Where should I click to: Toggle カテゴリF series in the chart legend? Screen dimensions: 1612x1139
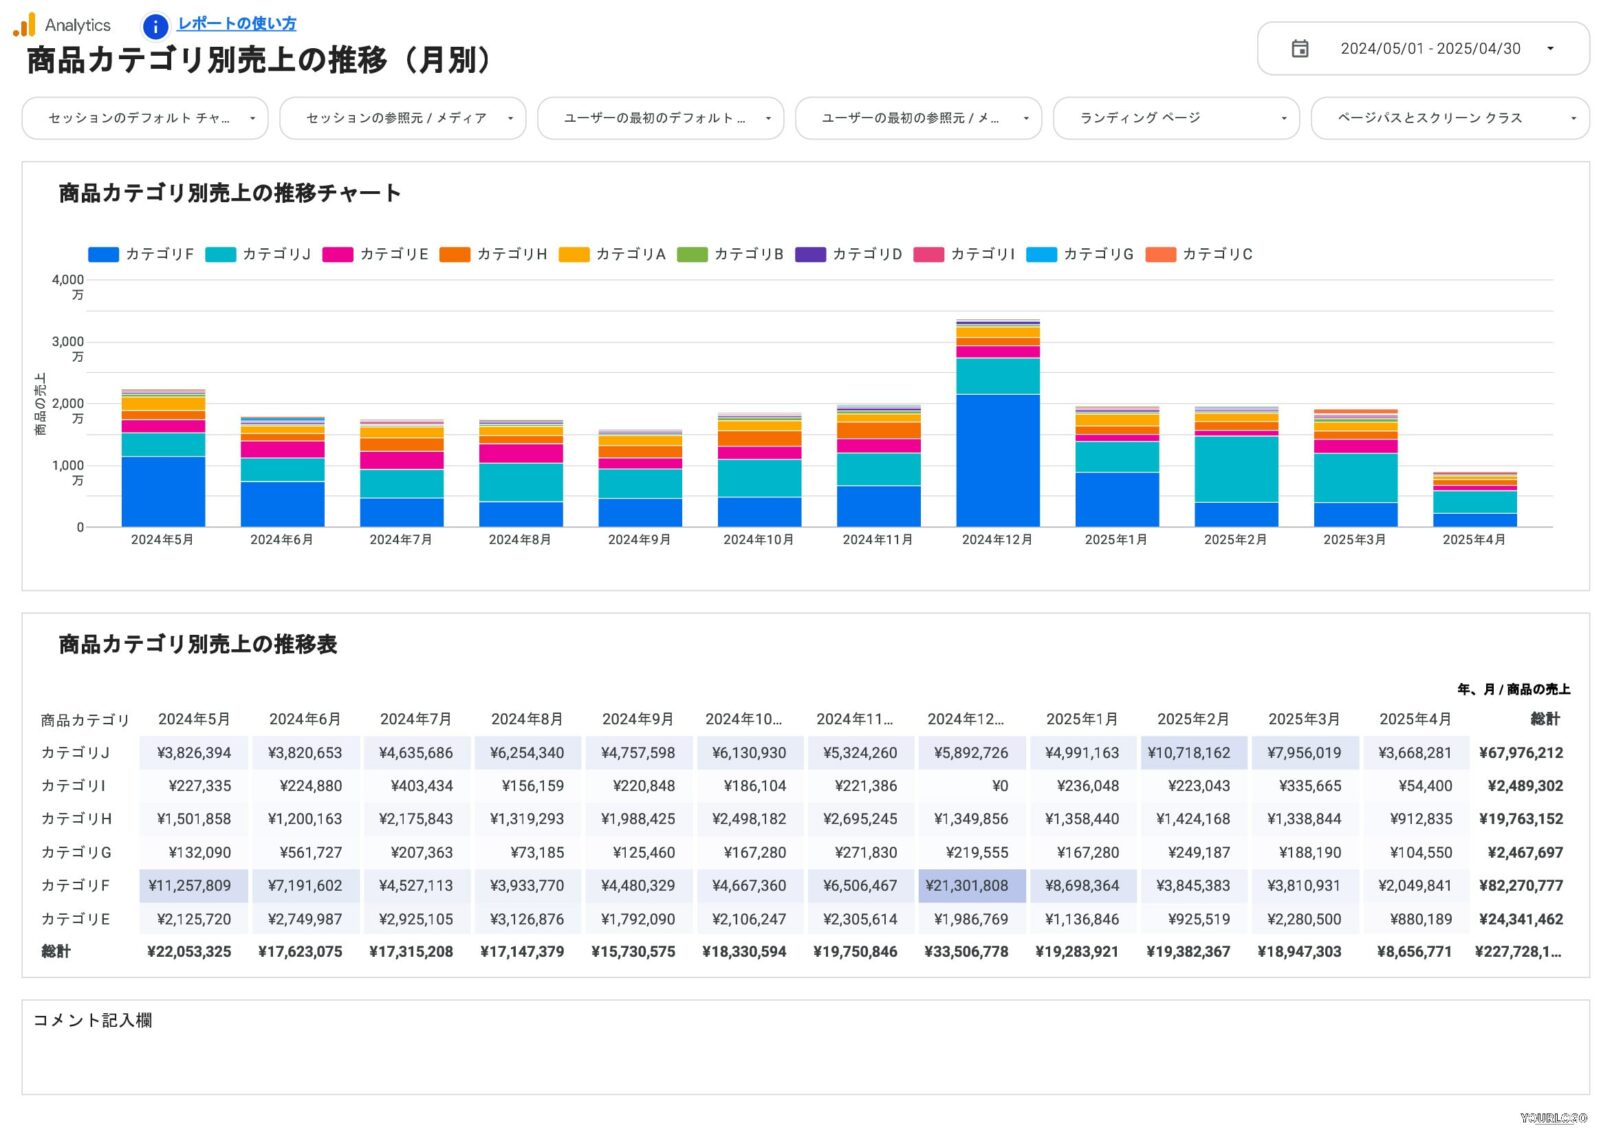[x=157, y=254]
